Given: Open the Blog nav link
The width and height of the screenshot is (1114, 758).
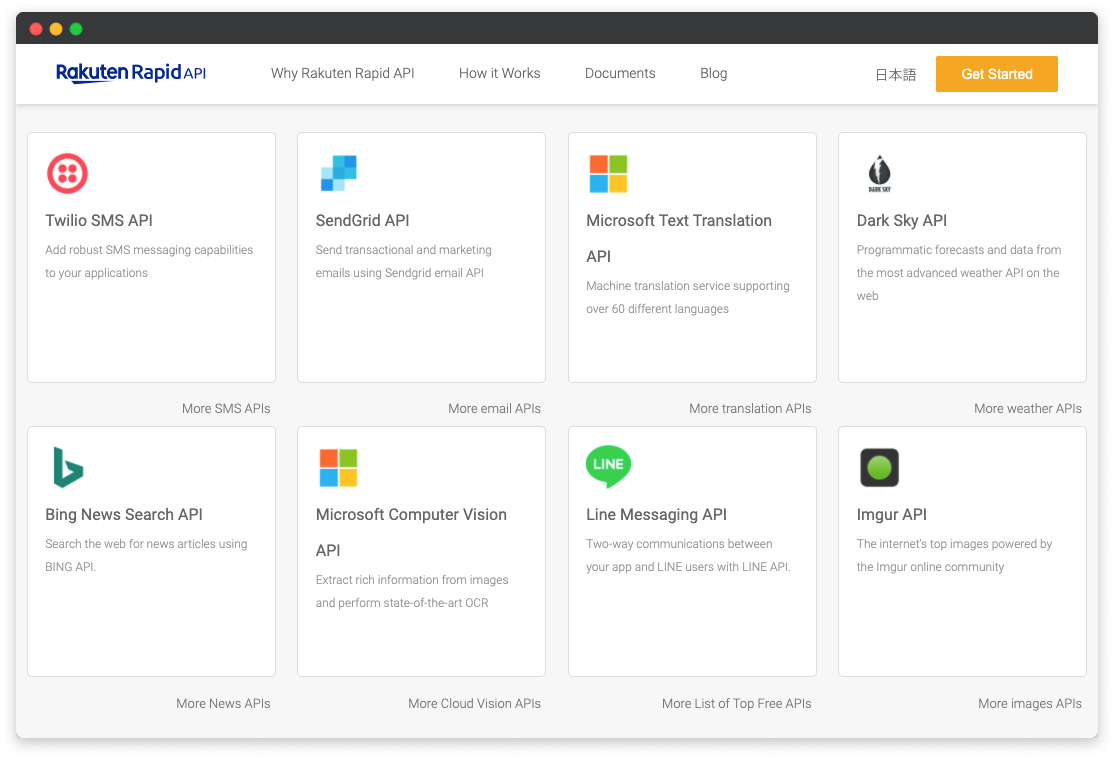Looking at the screenshot, I should click(714, 73).
